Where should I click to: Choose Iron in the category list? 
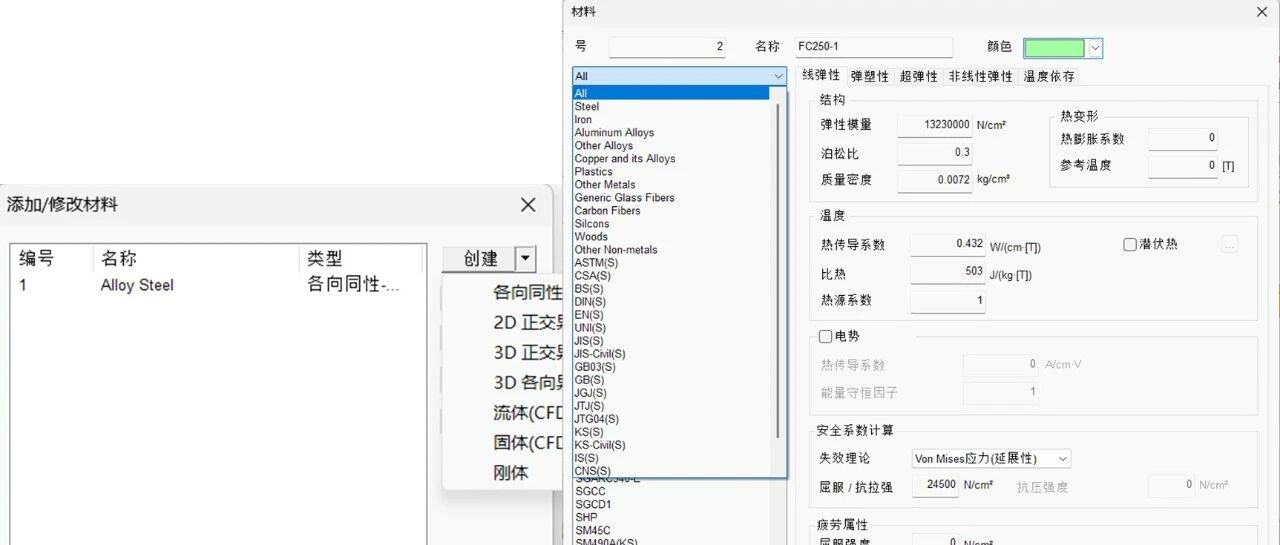coord(583,119)
